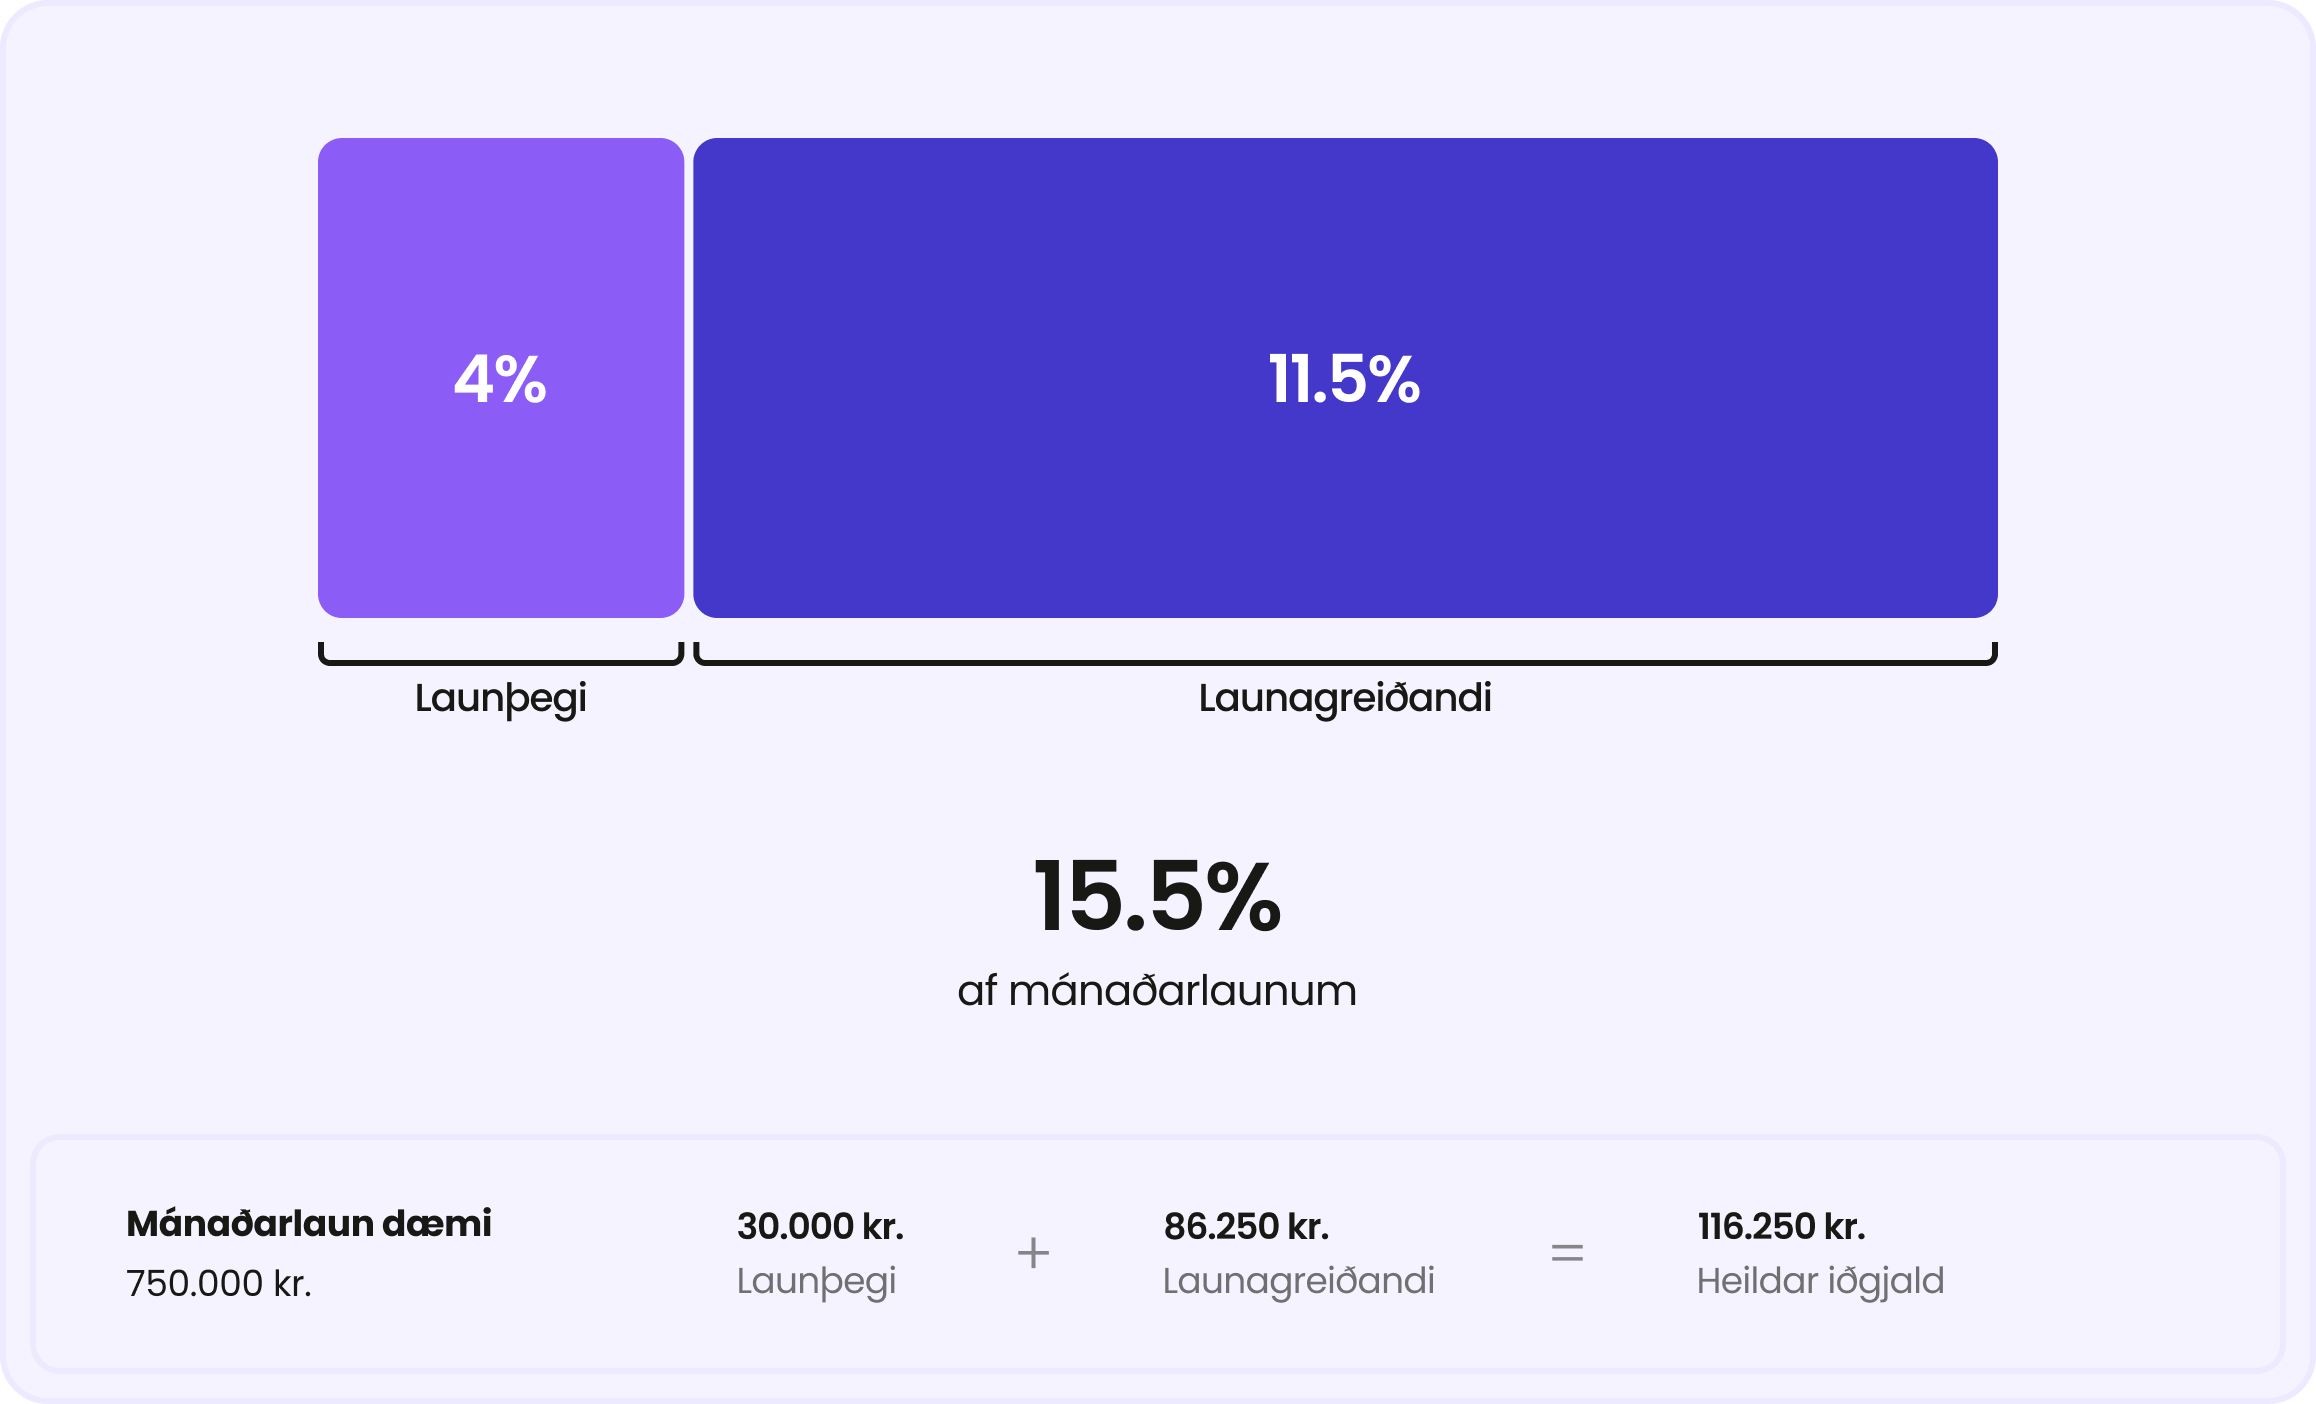The height and width of the screenshot is (1404, 2316).
Task: Click the Launþegi label beneath the chart bracket
Action: coord(500,698)
